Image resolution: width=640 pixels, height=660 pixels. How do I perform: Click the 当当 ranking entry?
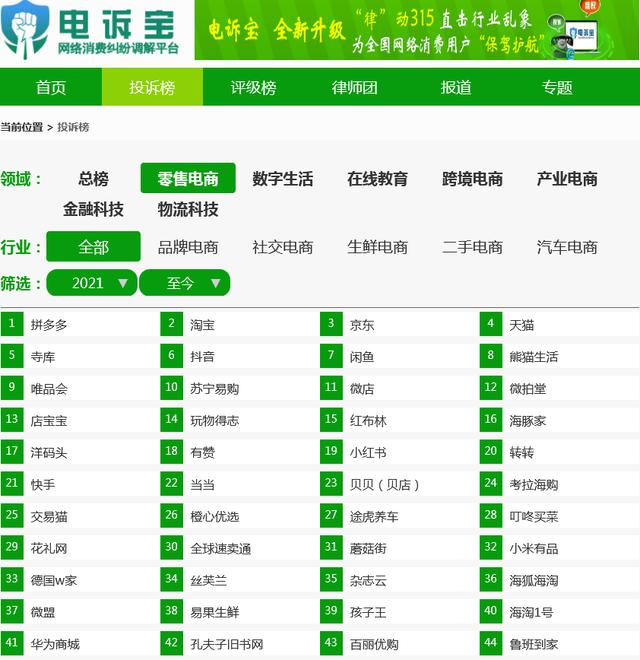(202, 484)
